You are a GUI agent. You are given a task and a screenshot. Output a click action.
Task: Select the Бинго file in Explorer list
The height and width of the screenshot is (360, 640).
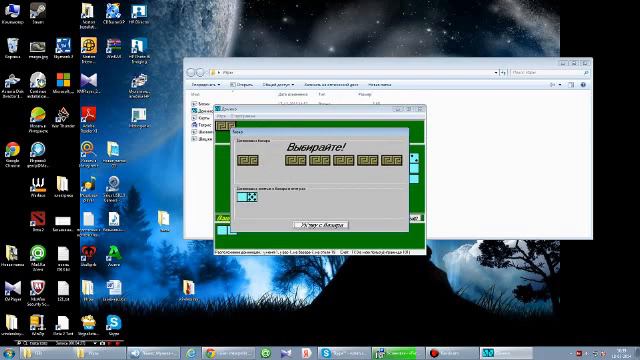201,104
